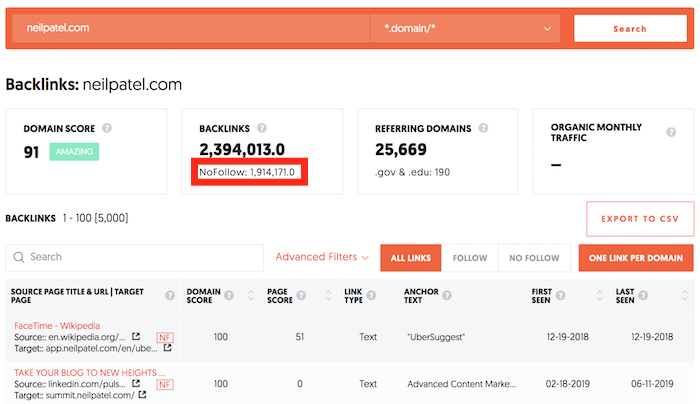Click Organic Monthly Traffic help icon

(x=671, y=132)
